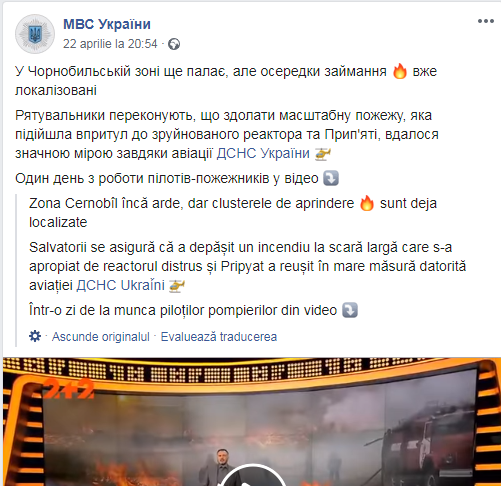The height and width of the screenshot is (486, 501).
Task: Play the video with the circular play button
Action: click(253, 475)
